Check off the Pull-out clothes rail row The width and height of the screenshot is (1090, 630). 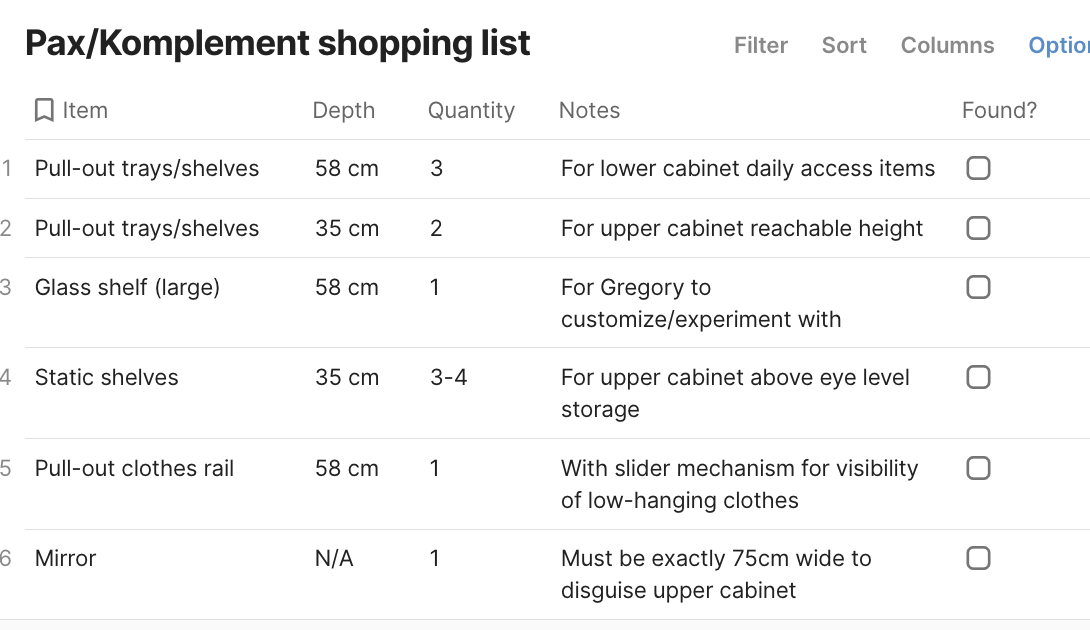(x=978, y=468)
